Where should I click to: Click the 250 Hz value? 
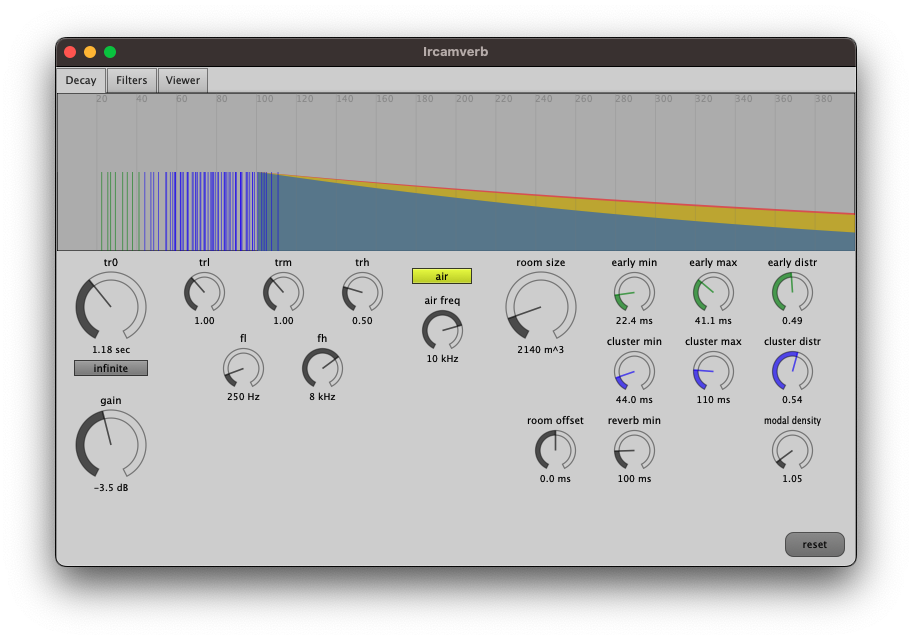243,397
